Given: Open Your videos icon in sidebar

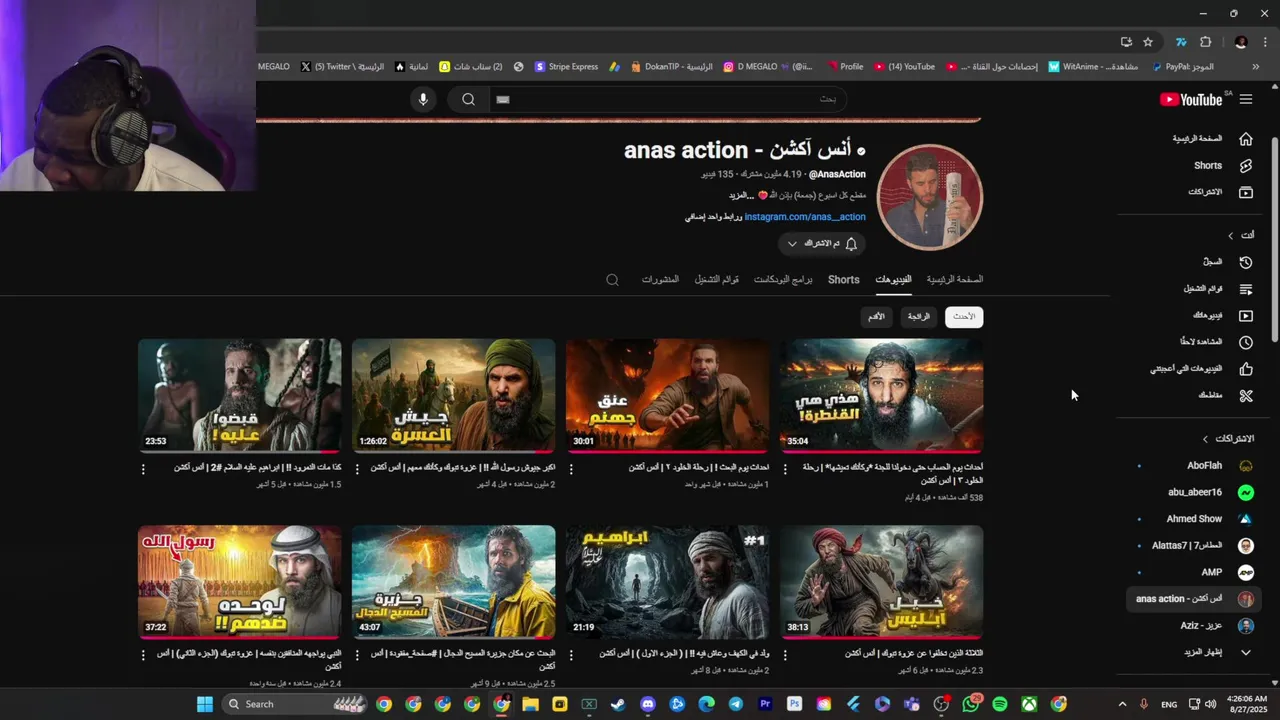Looking at the screenshot, I should point(1246,315).
